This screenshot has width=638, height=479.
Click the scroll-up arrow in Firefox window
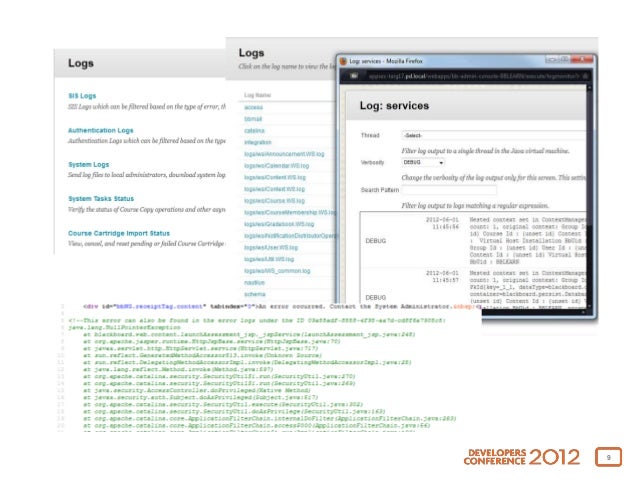[x=589, y=87]
